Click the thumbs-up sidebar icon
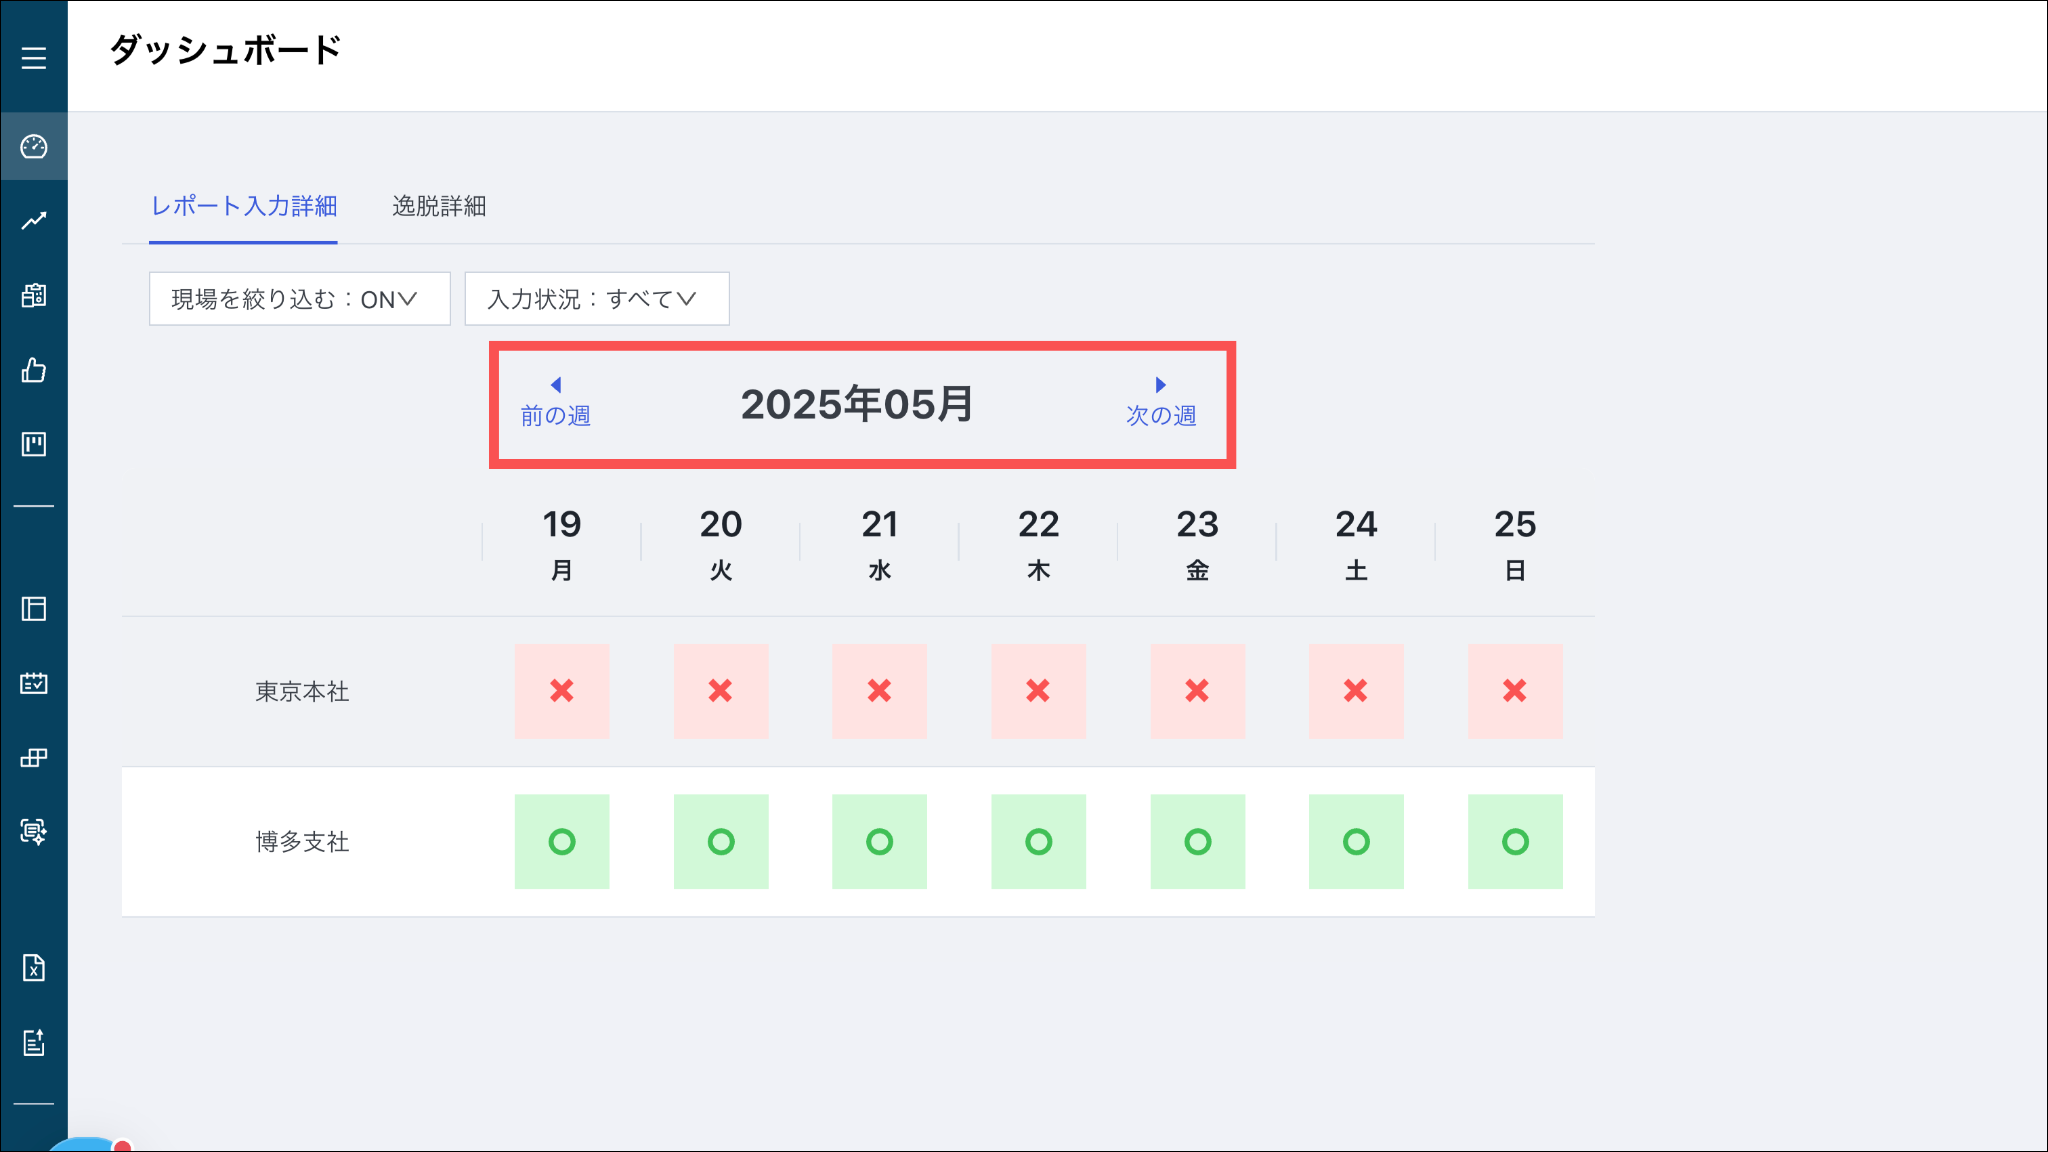Image resolution: width=2048 pixels, height=1152 pixels. pos(34,371)
